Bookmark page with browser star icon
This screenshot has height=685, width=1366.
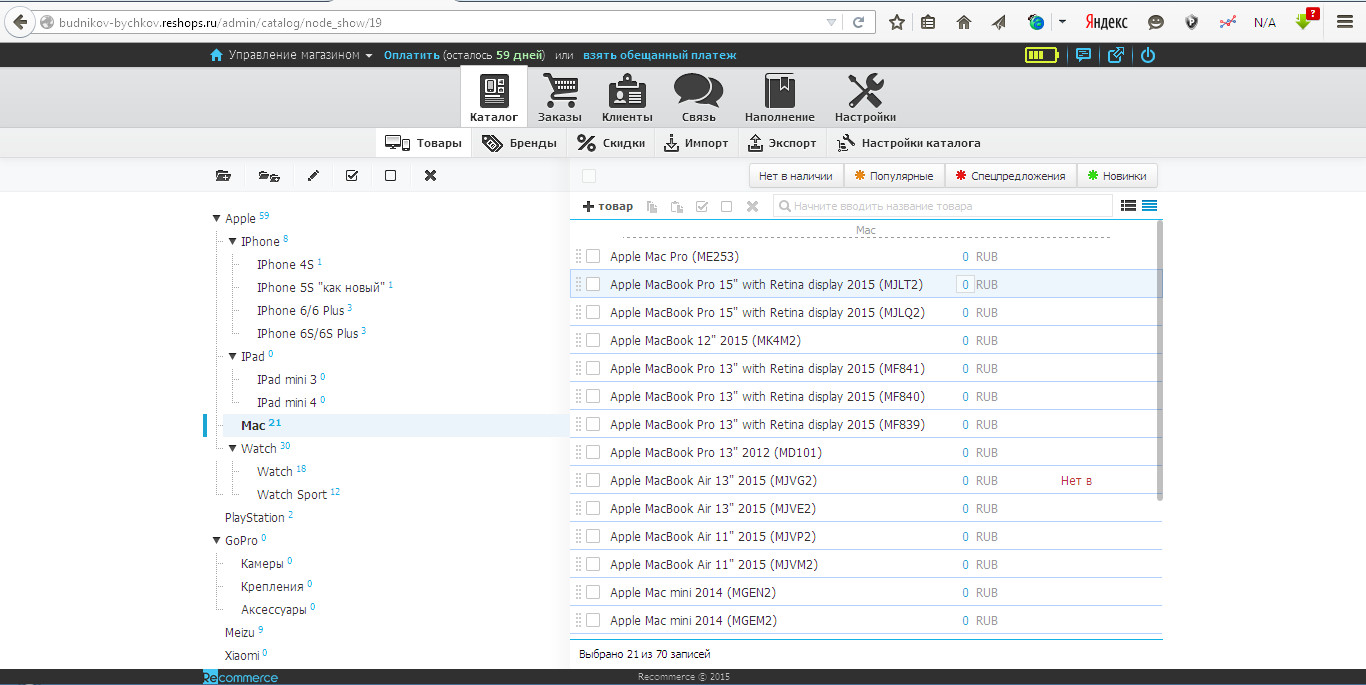(897, 22)
